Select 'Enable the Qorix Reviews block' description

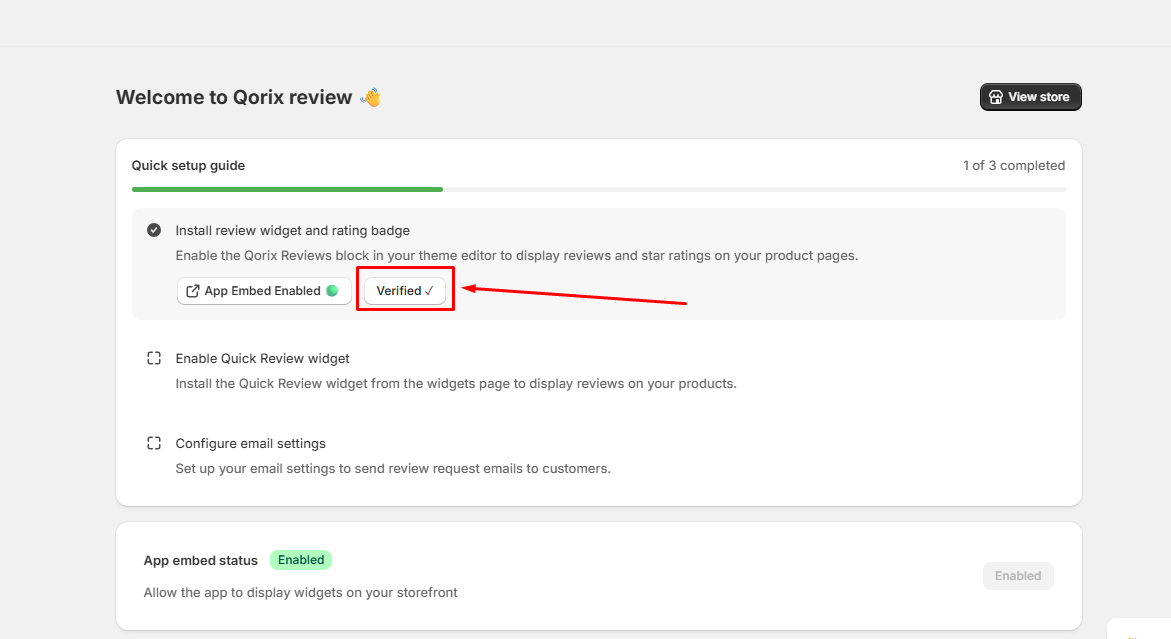(517, 255)
